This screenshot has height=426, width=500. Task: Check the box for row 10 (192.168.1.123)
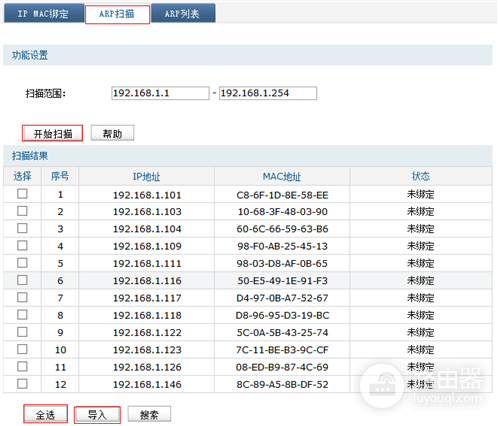point(22,349)
